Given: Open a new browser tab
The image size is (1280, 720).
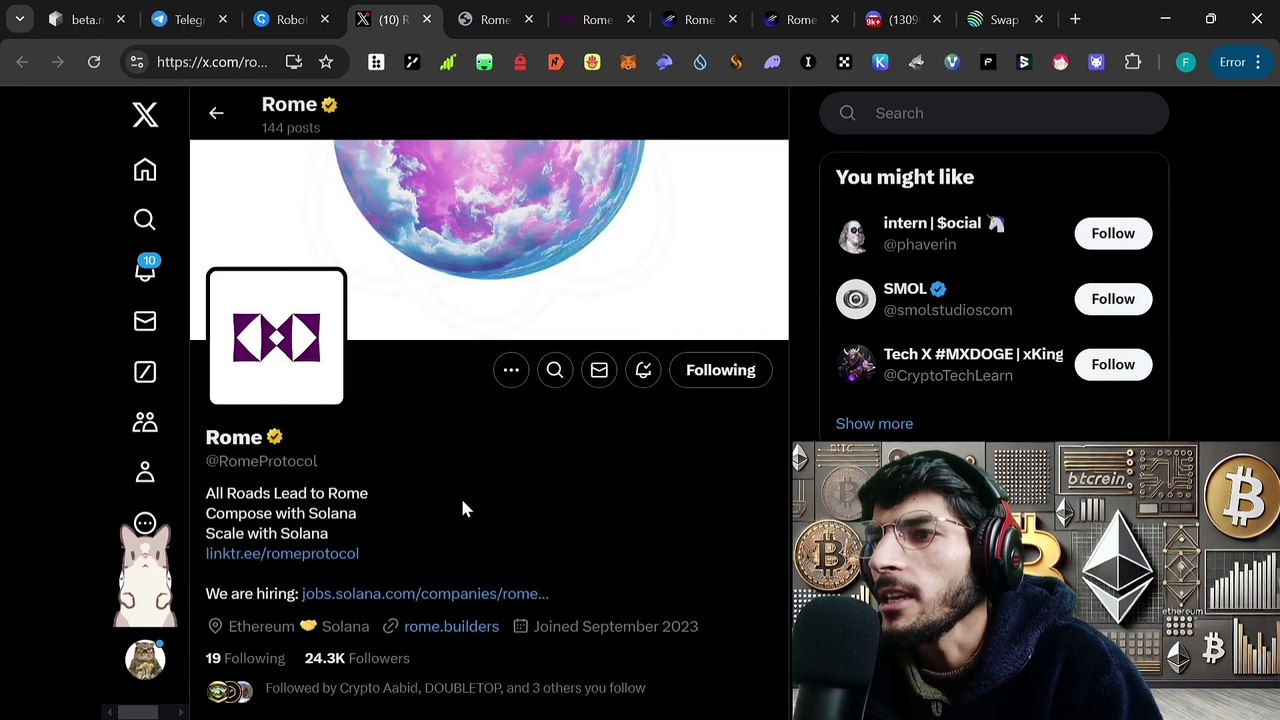Looking at the screenshot, I should point(1075,19).
